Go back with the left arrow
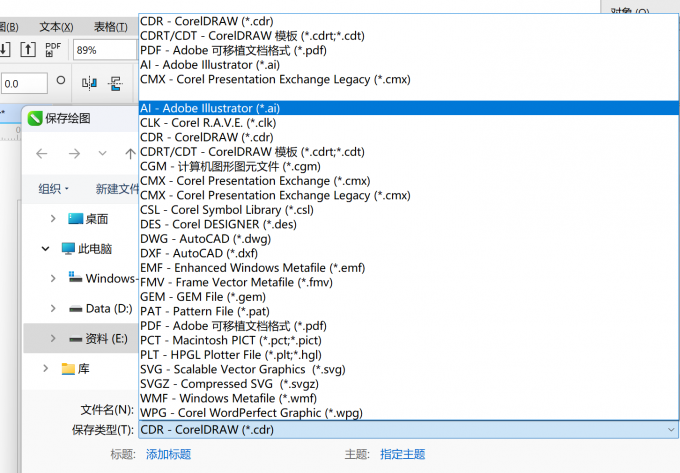 [42, 153]
